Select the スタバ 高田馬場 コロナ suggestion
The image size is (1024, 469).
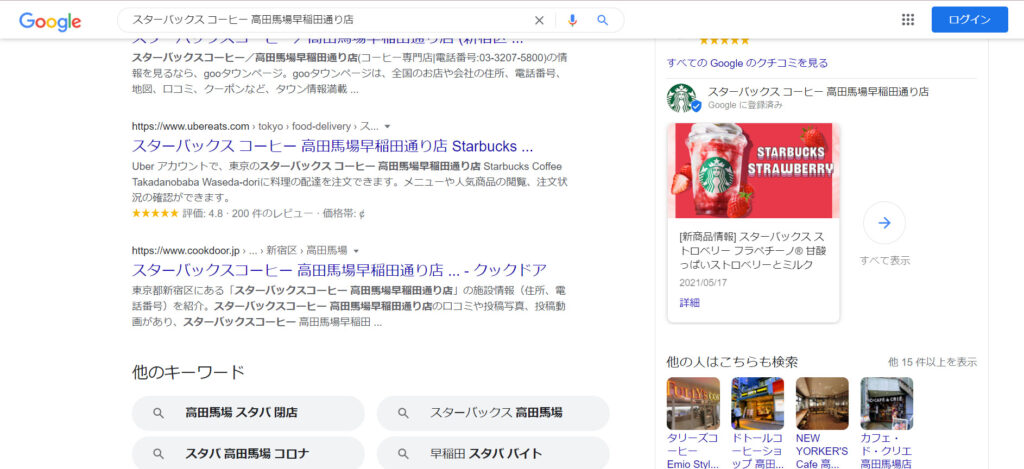point(248,453)
